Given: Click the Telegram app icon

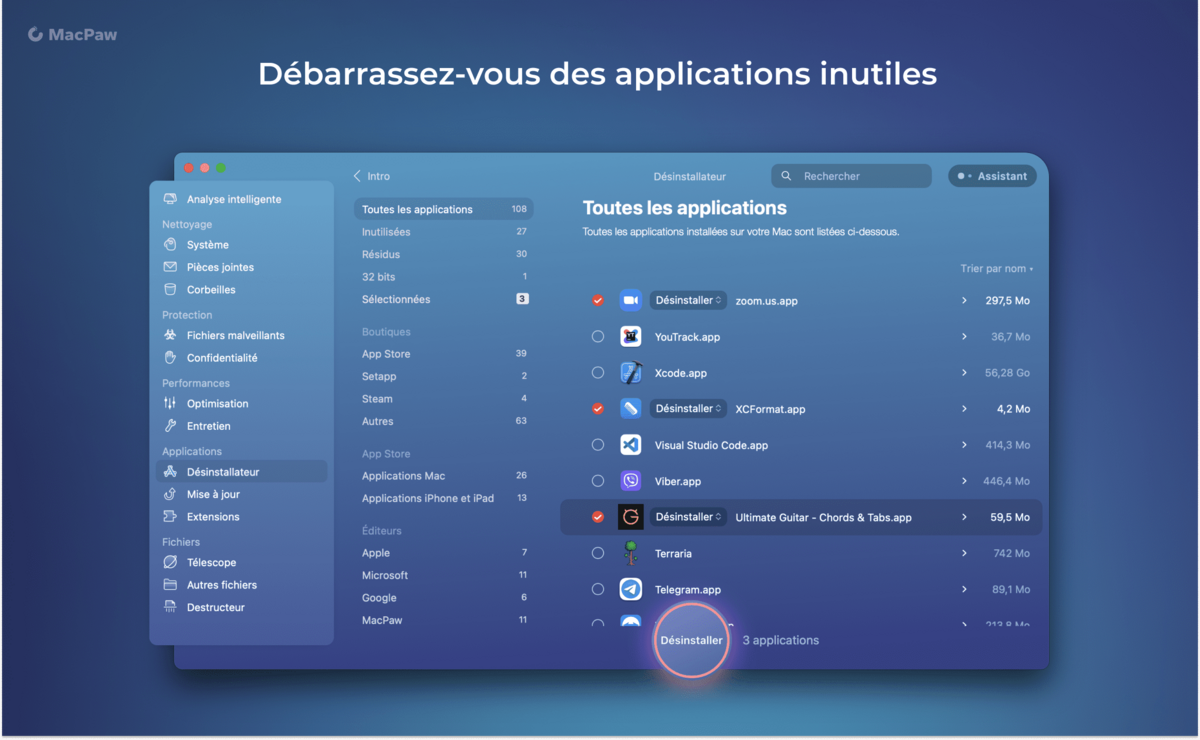Looking at the screenshot, I should pyautogui.click(x=630, y=589).
